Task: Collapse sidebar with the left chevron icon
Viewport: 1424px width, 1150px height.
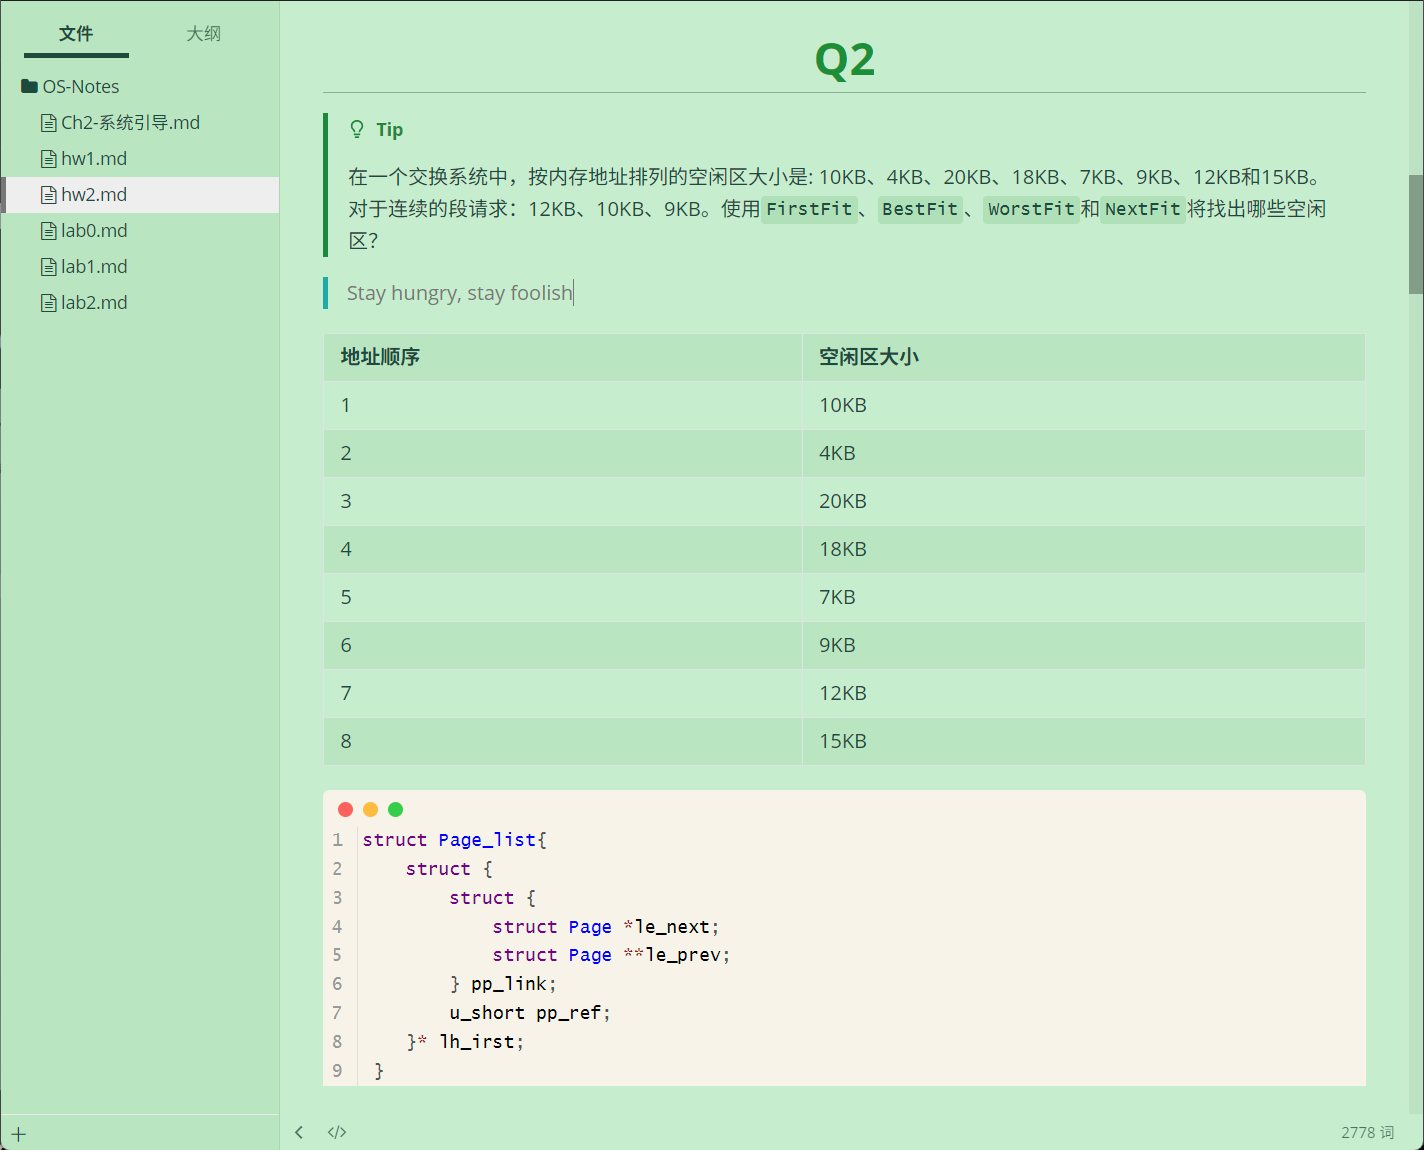Action: pos(299,1132)
